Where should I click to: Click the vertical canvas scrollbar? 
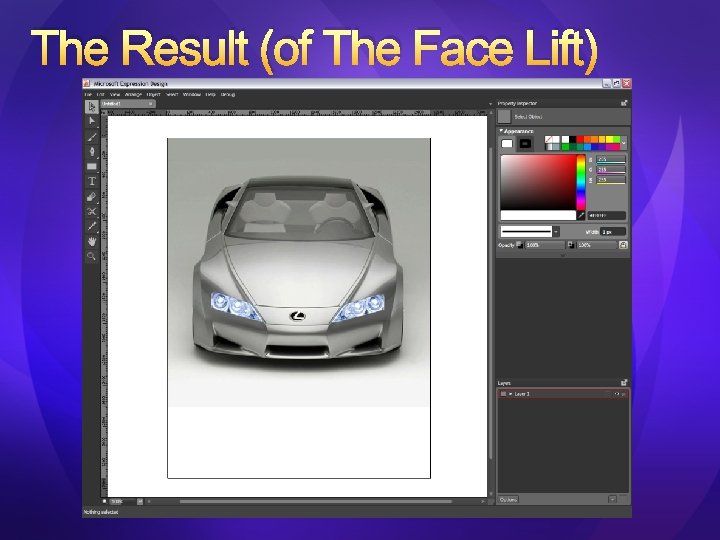(x=490, y=304)
